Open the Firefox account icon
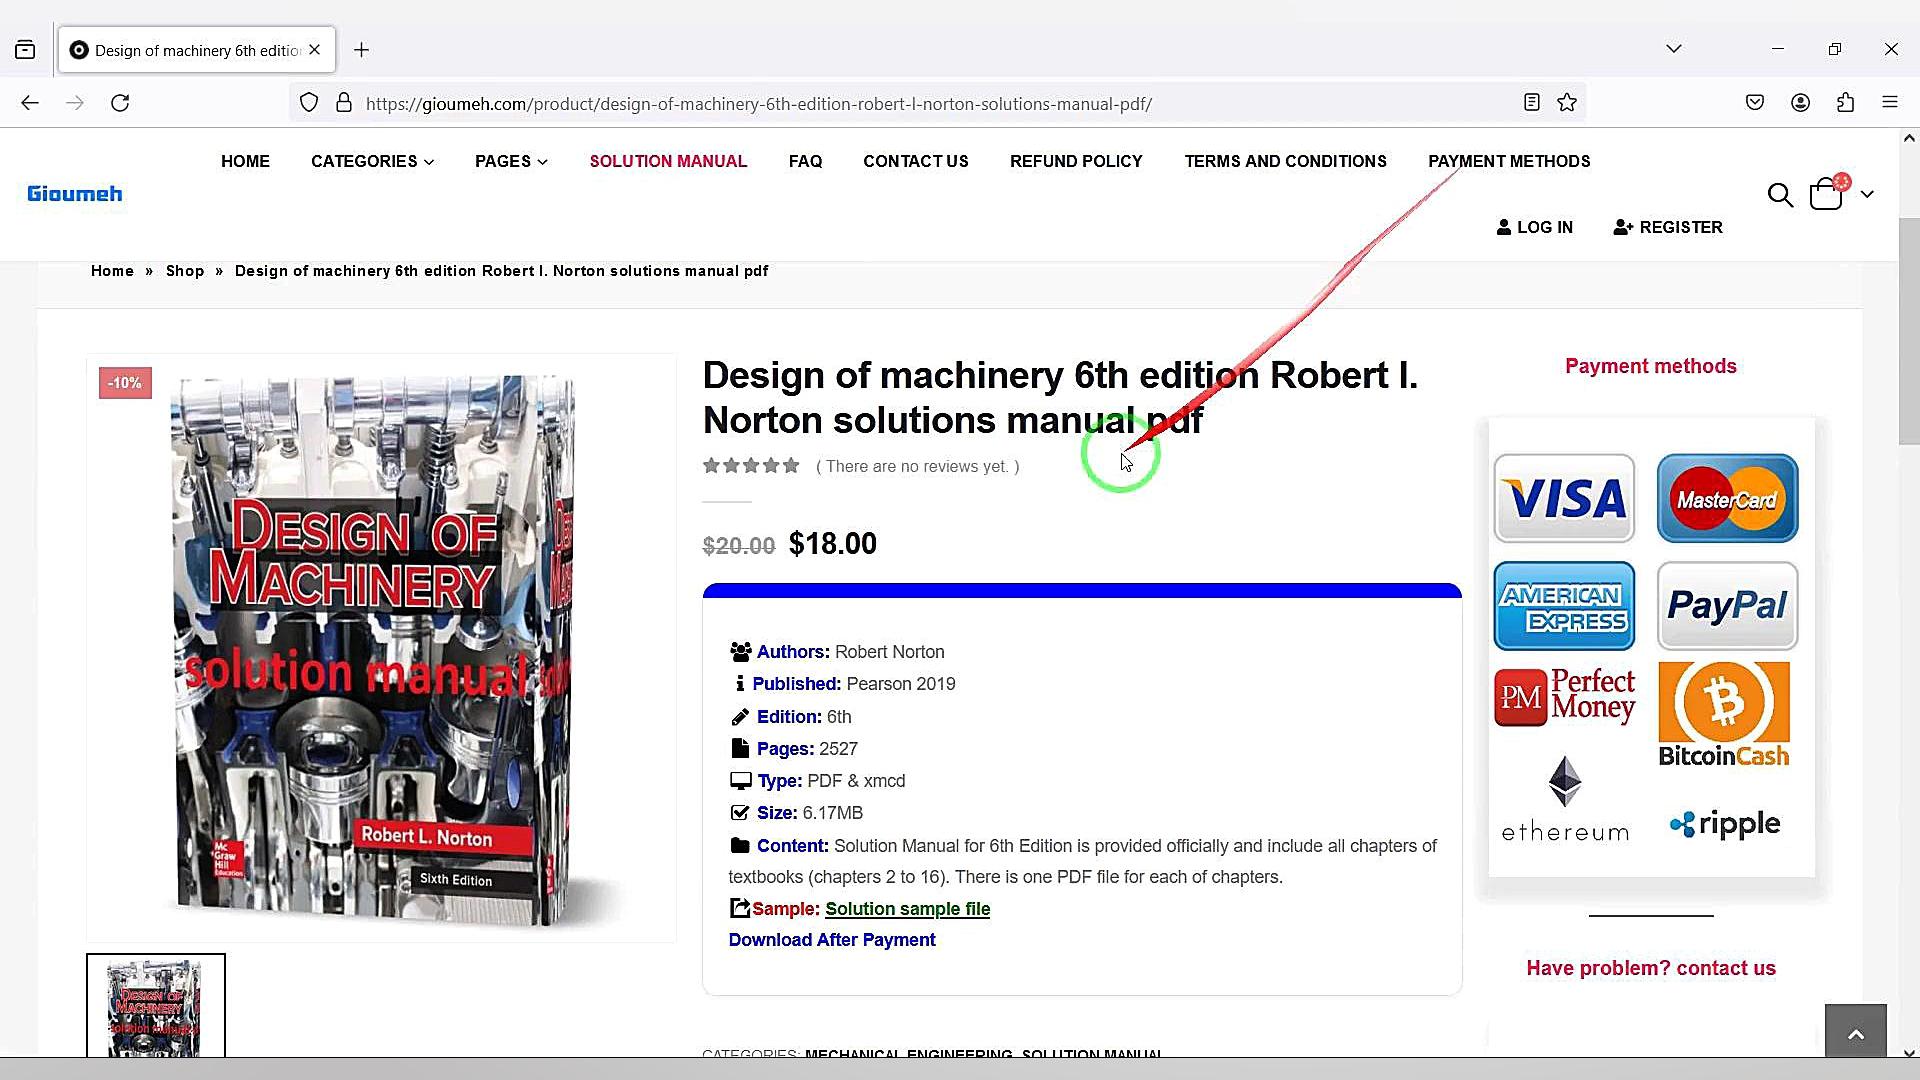 click(1800, 102)
